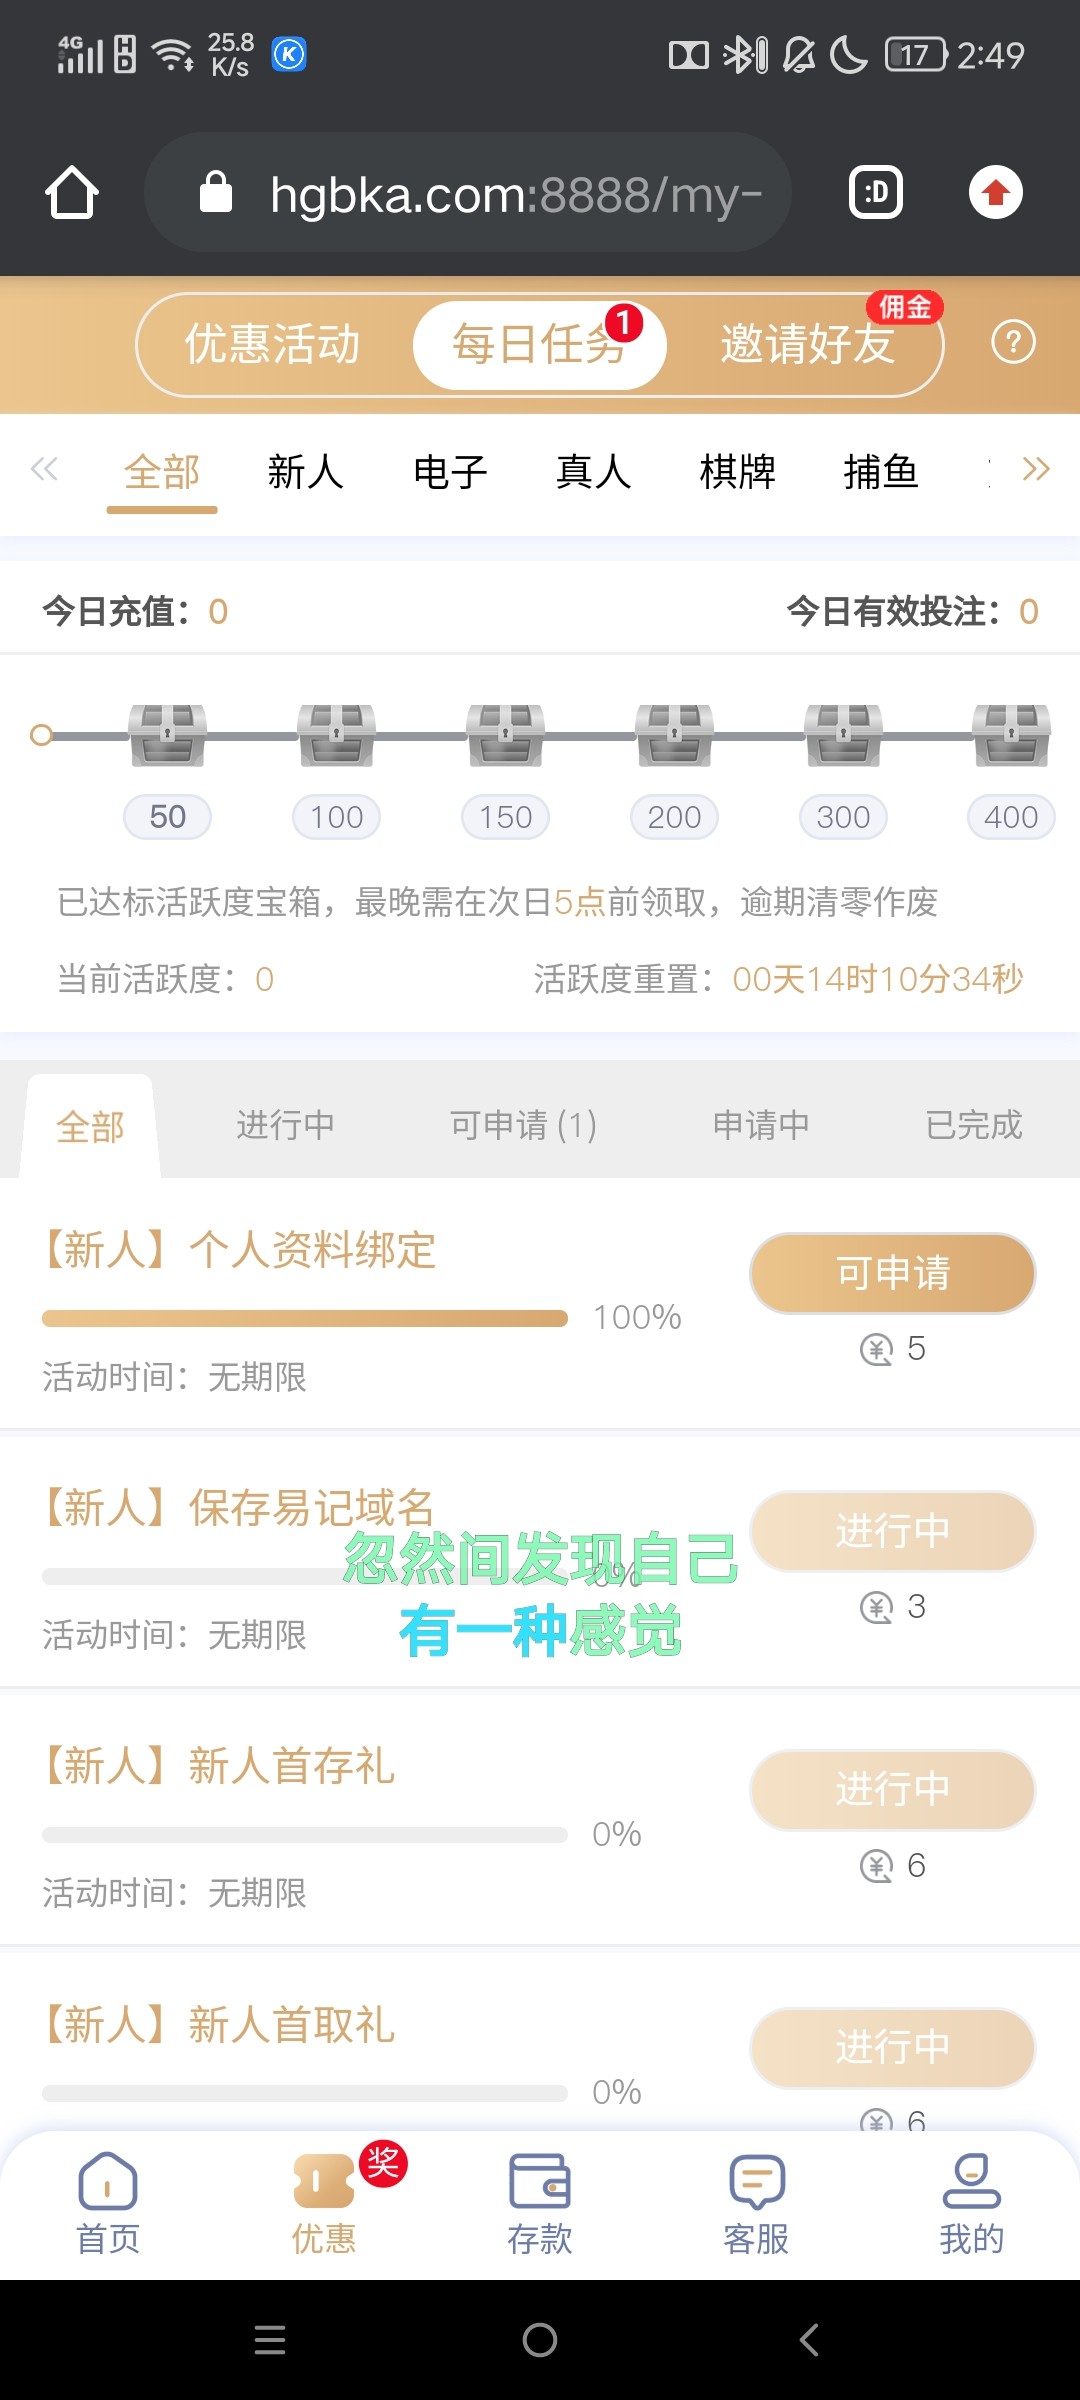Viewport: 1080px width, 2400px height.
Task: Filter tasks by 可申请 (1)
Action: [x=523, y=1125]
